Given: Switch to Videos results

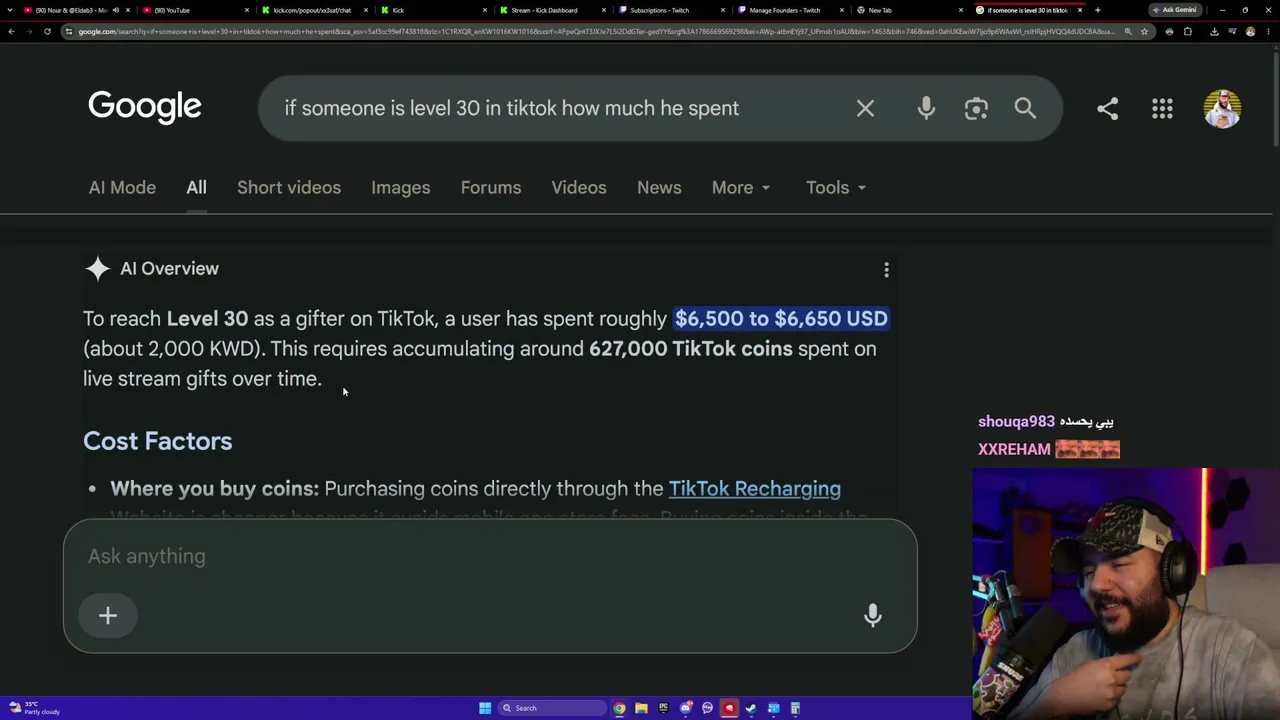Looking at the screenshot, I should (579, 187).
